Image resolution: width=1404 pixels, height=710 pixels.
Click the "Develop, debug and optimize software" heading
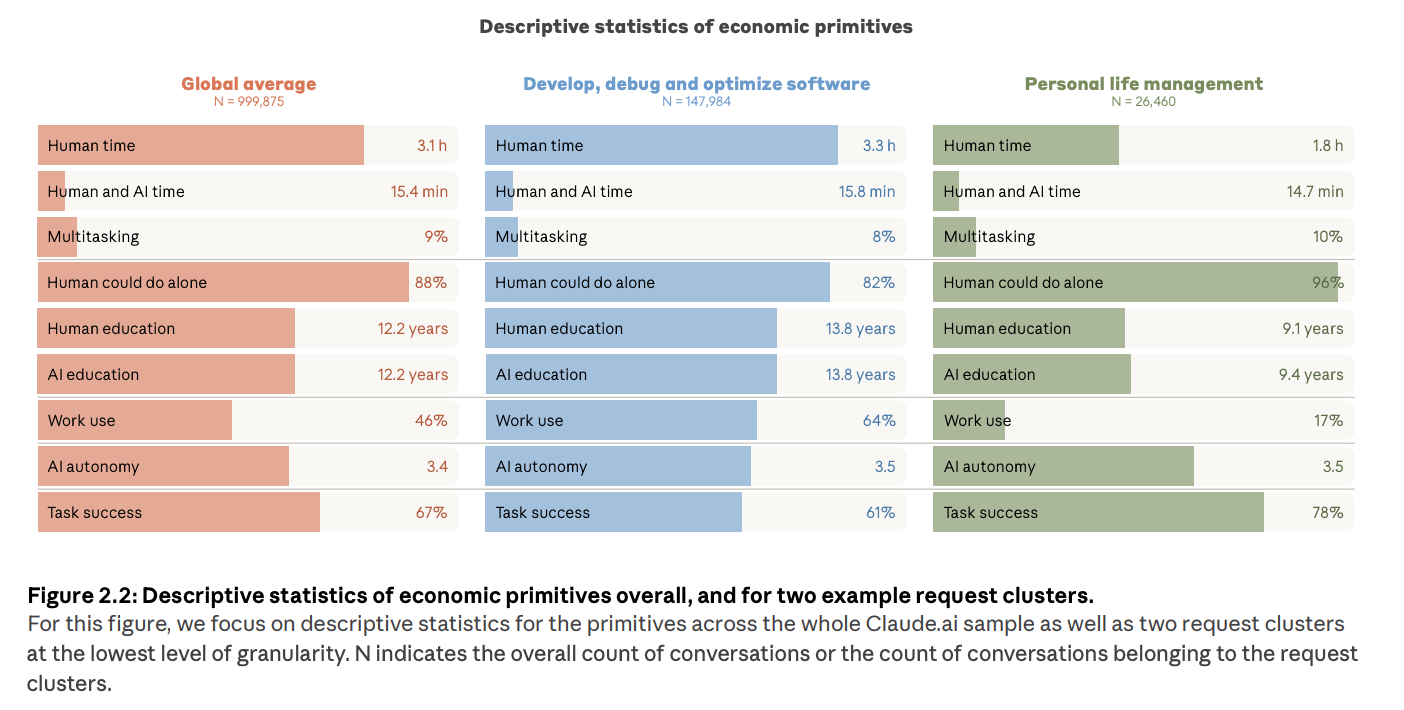coord(696,84)
